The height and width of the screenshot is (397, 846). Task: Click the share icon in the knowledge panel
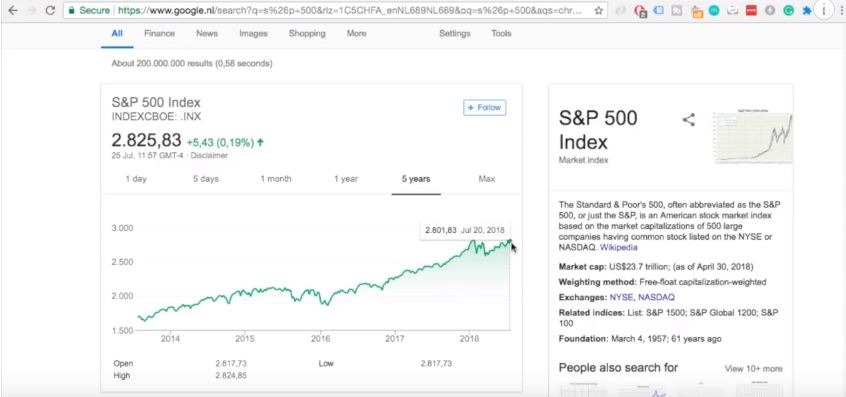click(688, 119)
